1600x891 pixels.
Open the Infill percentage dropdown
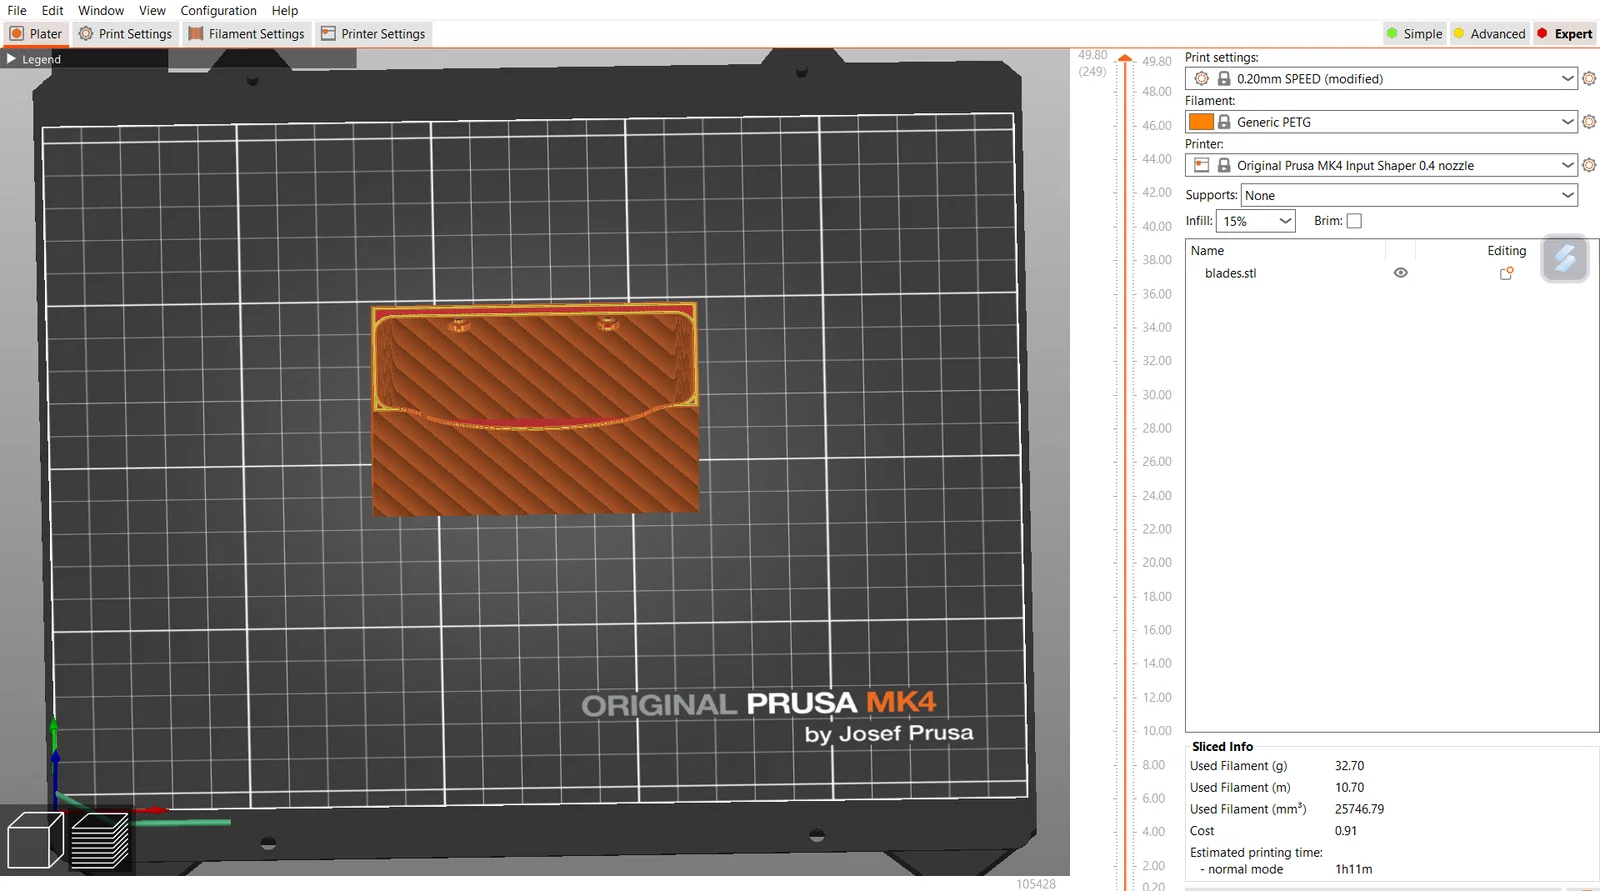click(1256, 221)
